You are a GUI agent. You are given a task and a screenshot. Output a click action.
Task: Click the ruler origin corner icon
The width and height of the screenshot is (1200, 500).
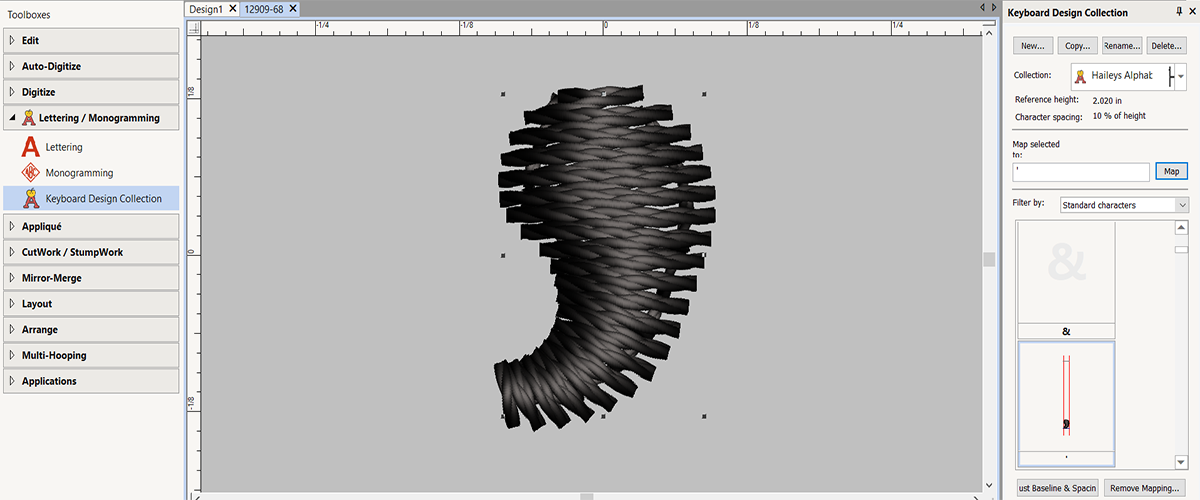[x=194, y=29]
